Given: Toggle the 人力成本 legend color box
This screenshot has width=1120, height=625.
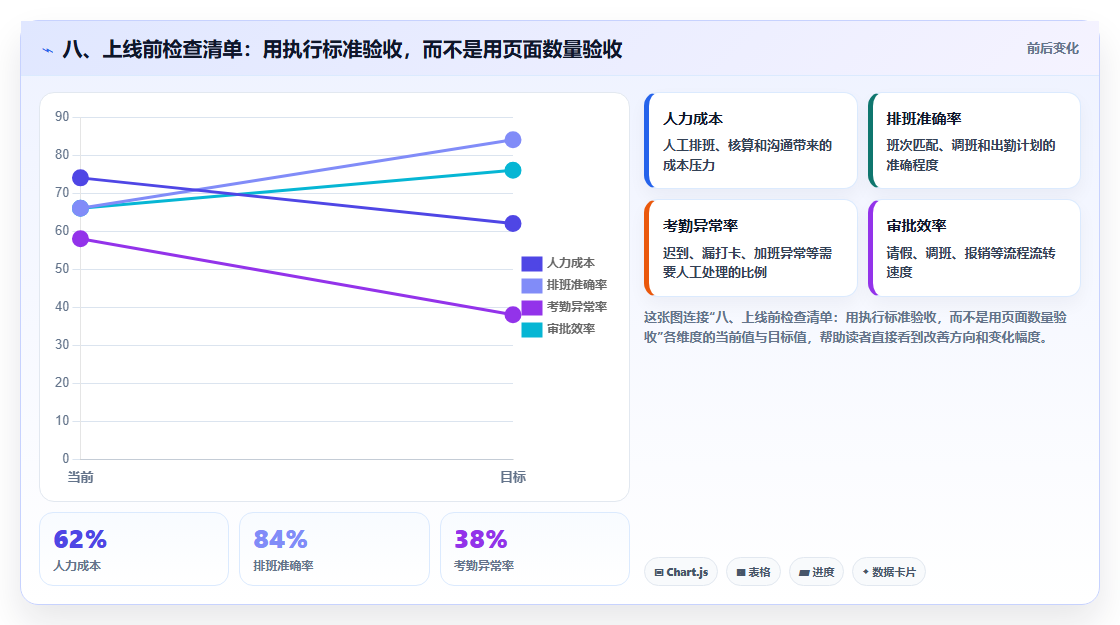Looking at the screenshot, I should [531, 264].
